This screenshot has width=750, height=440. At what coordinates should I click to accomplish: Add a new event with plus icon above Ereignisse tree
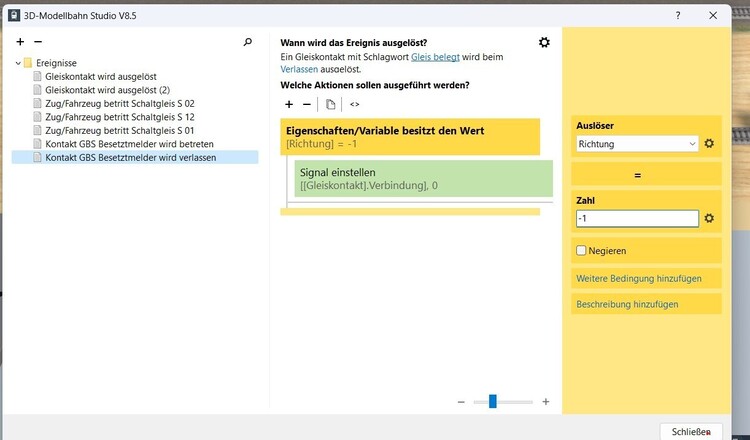[20, 42]
